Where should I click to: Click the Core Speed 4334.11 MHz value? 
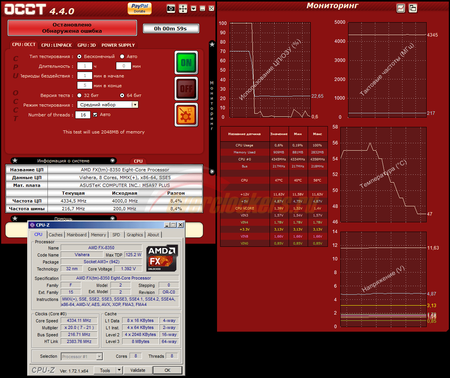(79, 321)
